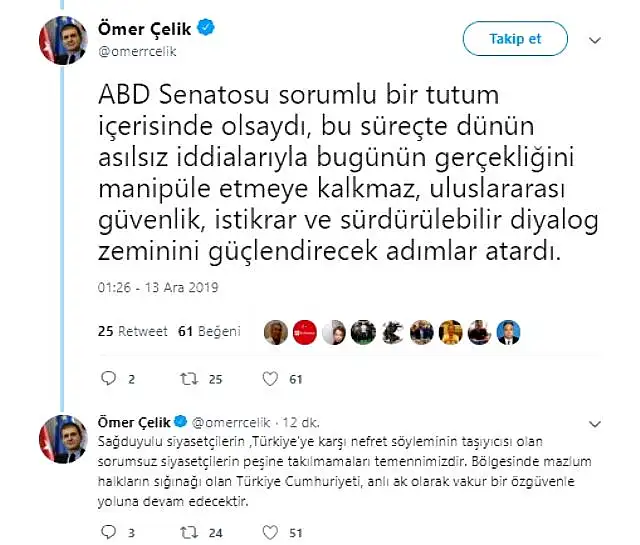Screen dimensions: 640x545
Task: Click Ömer Çelik's large profile picture
Action: [x=63, y=40]
